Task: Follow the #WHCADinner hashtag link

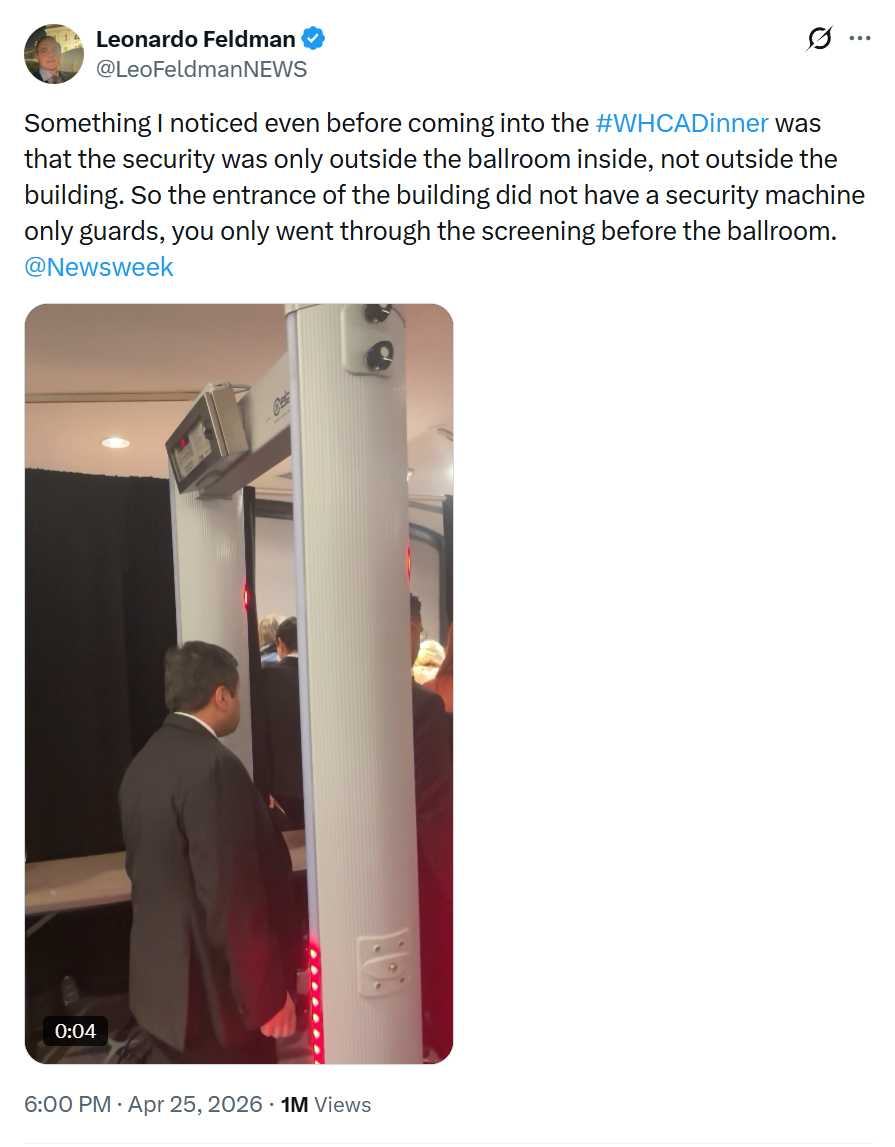Action: (x=681, y=123)
